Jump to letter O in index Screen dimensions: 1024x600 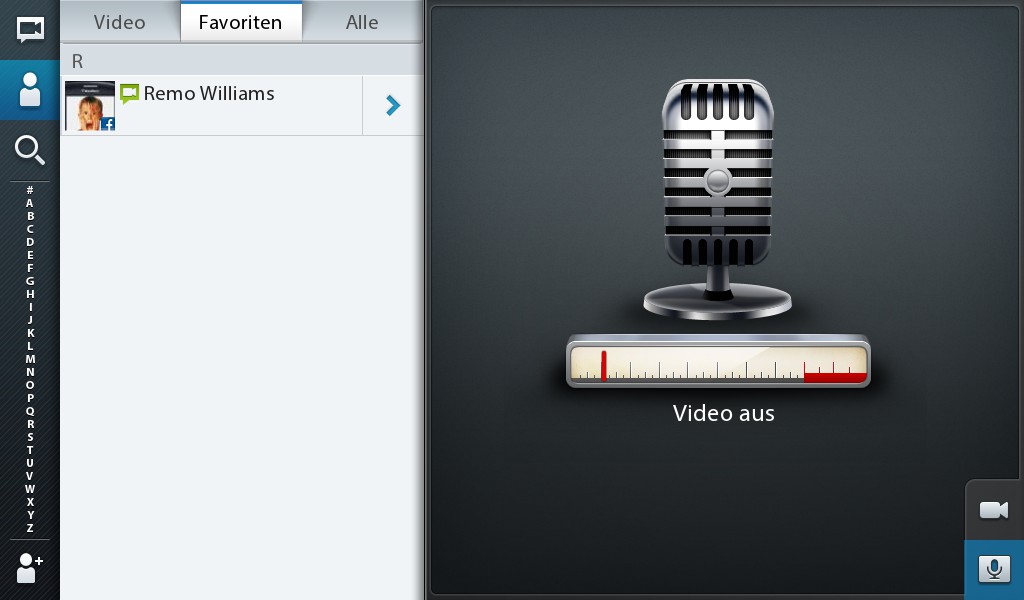click(x=30, y=385)
